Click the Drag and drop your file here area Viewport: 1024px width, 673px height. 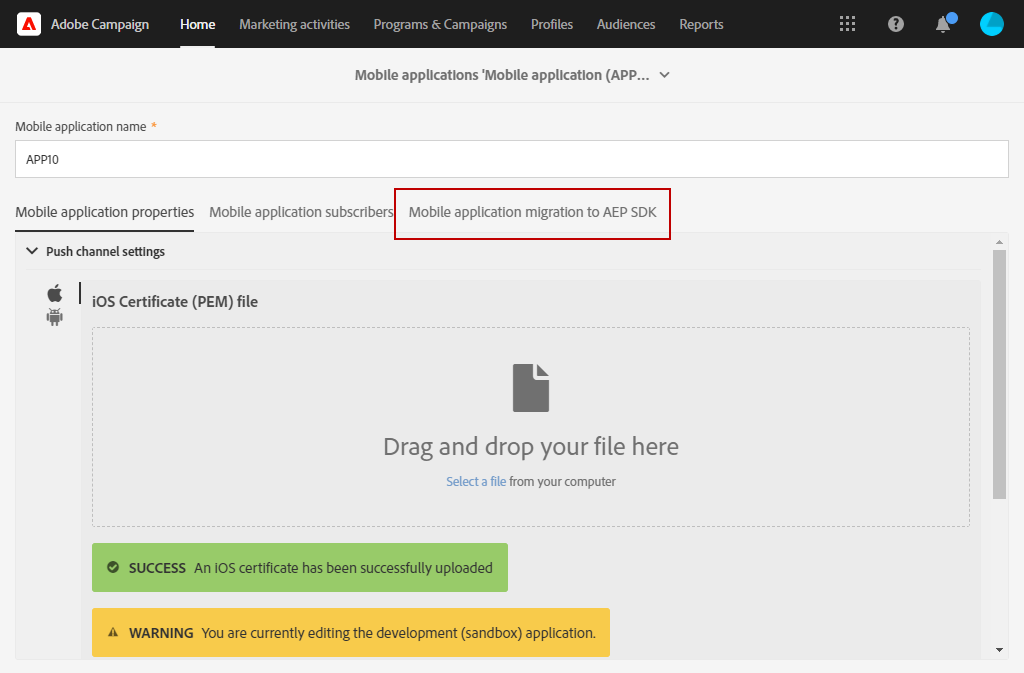point(531,427)
